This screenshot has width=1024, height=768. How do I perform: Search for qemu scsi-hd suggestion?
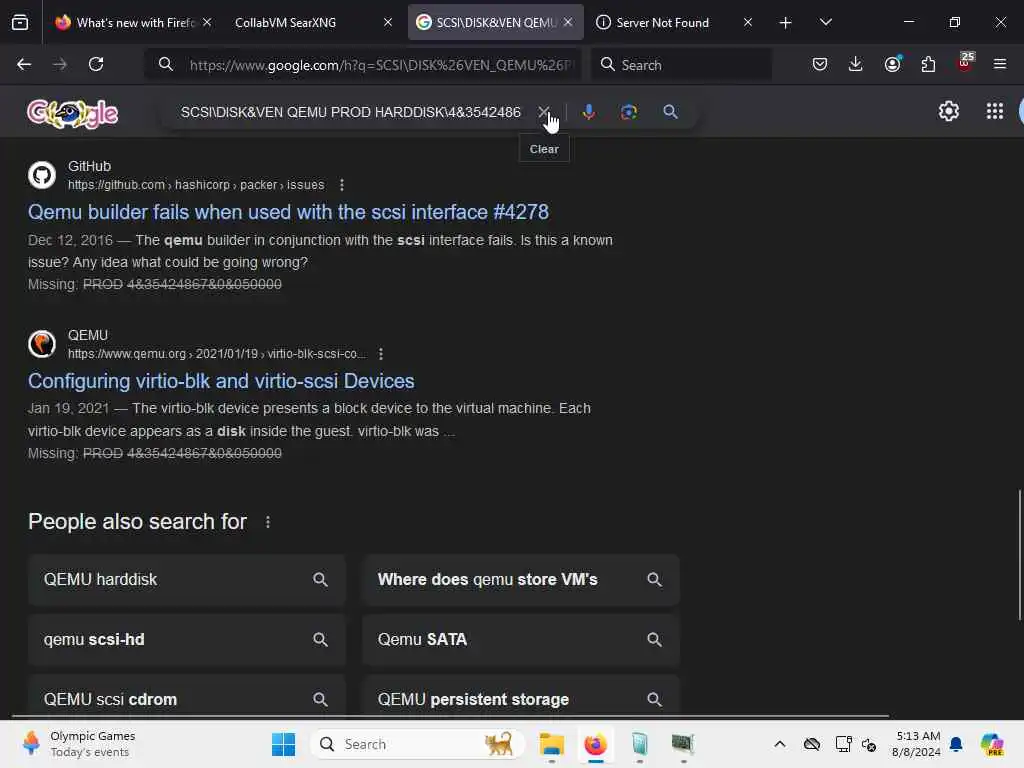[x=187, y=640]
